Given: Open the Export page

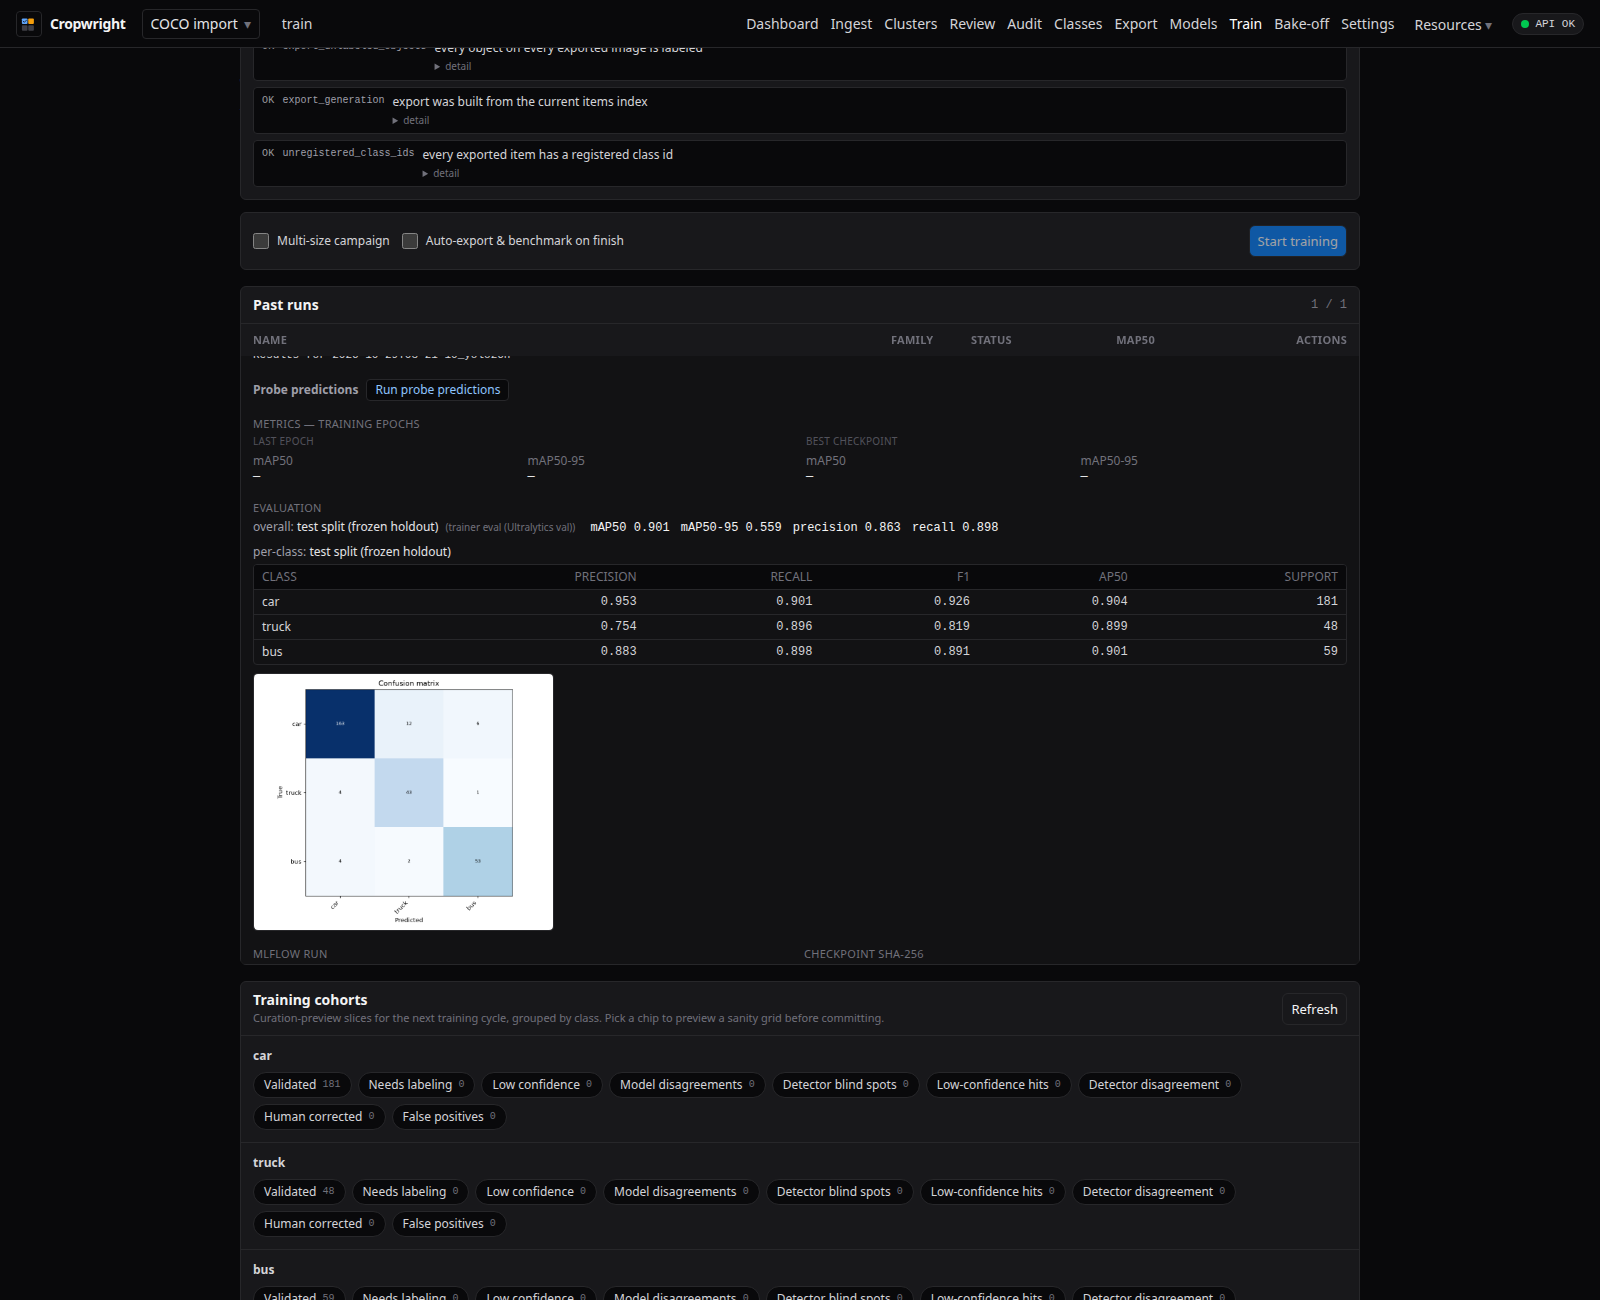Looking at the screenshot, I should click(x=1136, y=24).
